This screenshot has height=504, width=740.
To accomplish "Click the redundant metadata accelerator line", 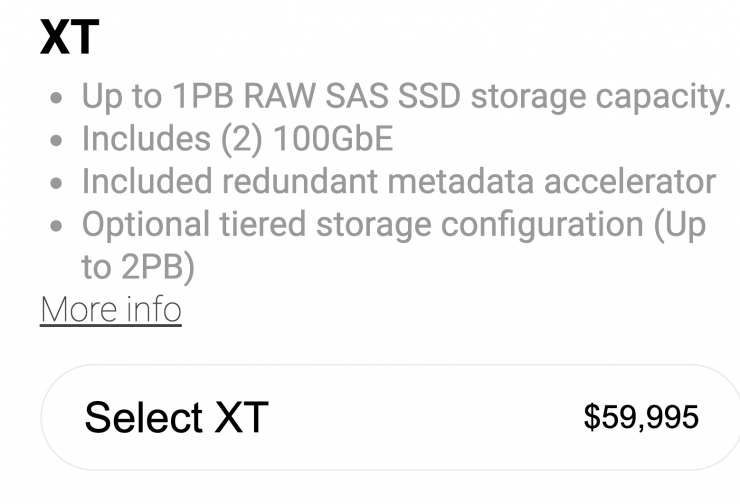I will point(398,182).
